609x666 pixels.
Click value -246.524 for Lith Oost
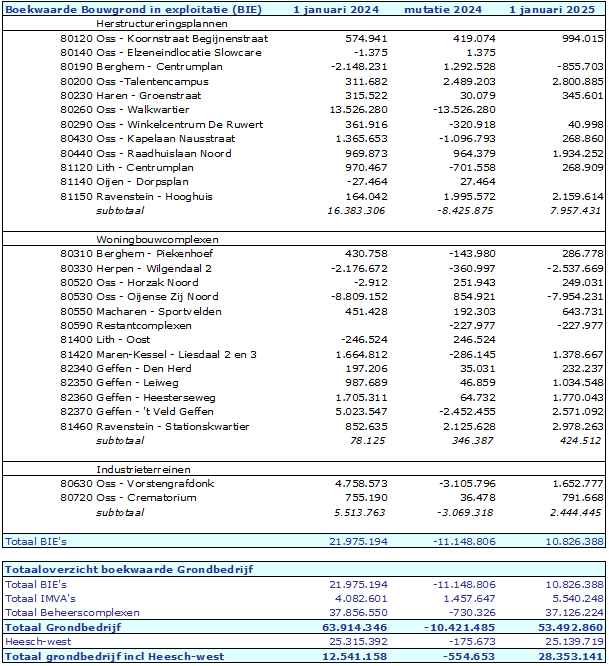(x=364, y=340)
